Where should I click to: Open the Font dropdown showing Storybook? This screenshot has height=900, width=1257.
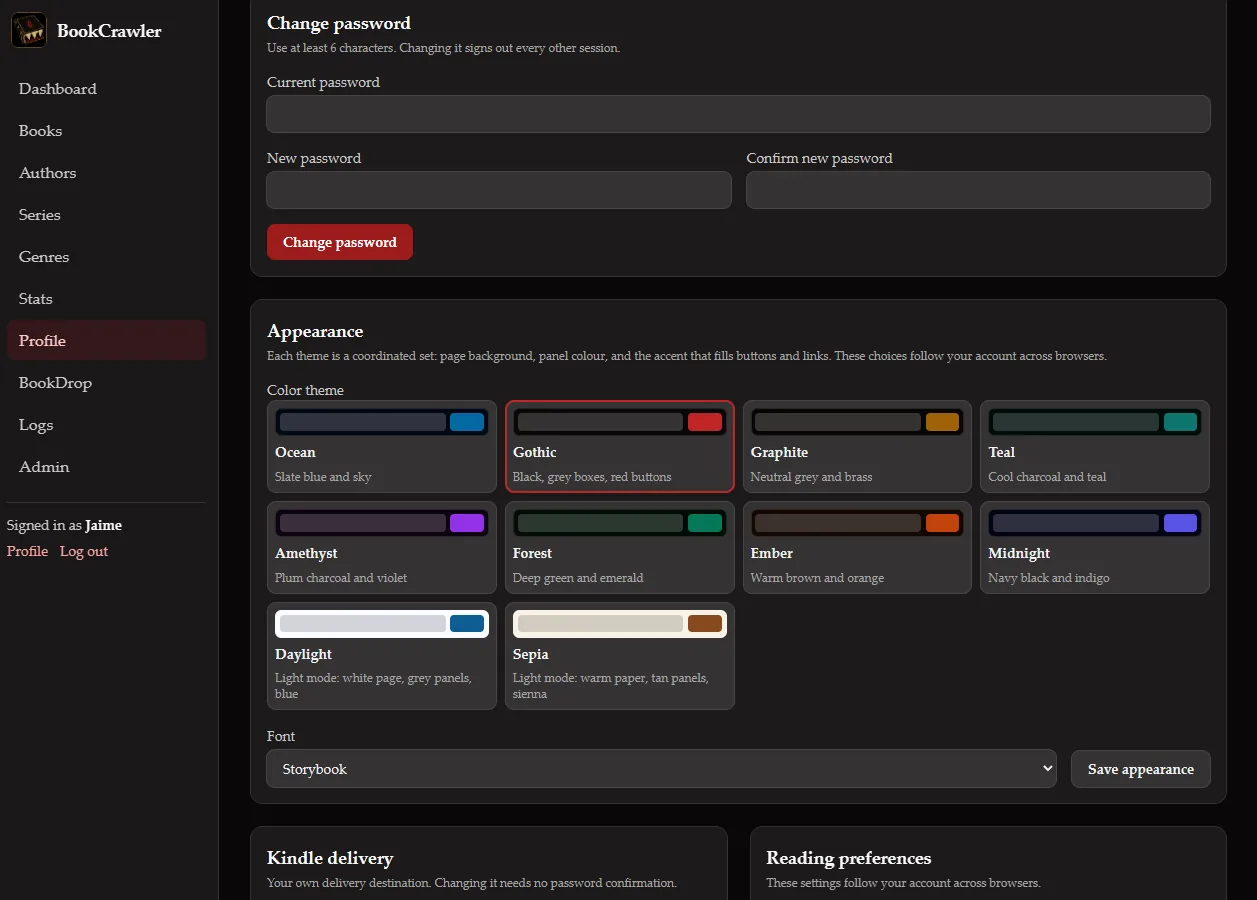pyautogui.click(x=661, y=769)
